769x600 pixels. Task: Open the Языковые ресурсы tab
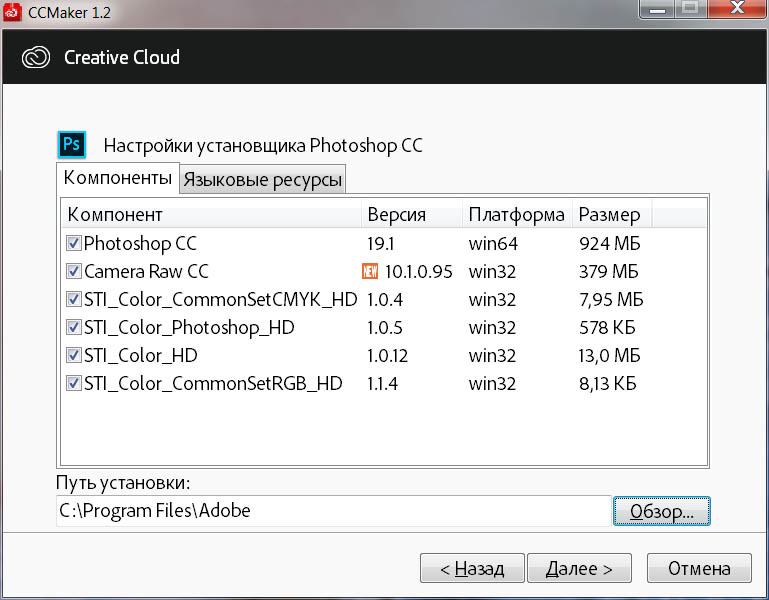pyautogui.click(x=262, y=180)
